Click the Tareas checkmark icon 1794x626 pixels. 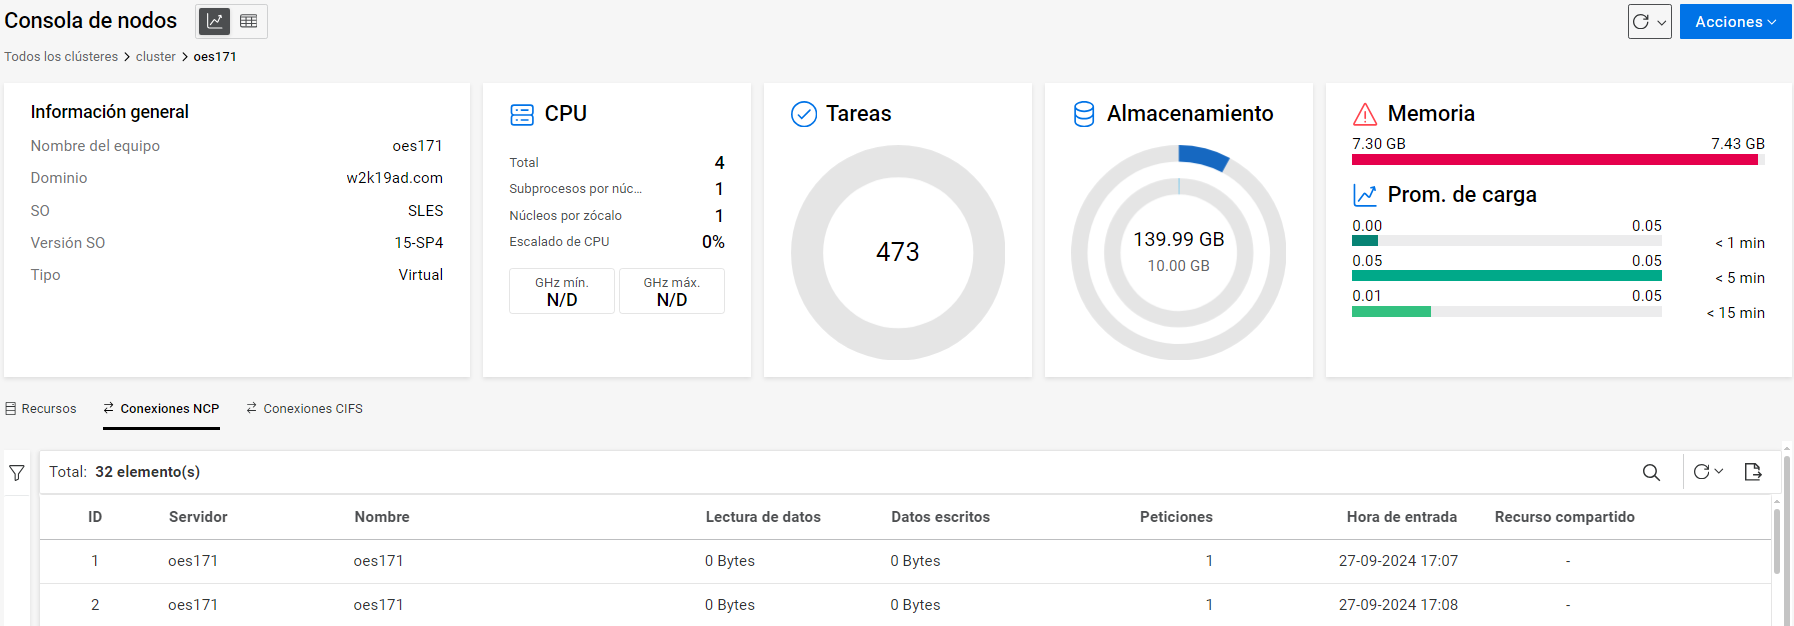[804, 114]
